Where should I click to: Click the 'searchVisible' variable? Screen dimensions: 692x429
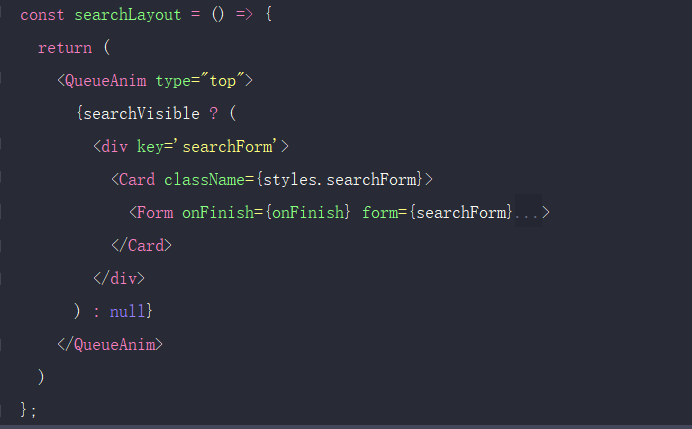point(141,114)
